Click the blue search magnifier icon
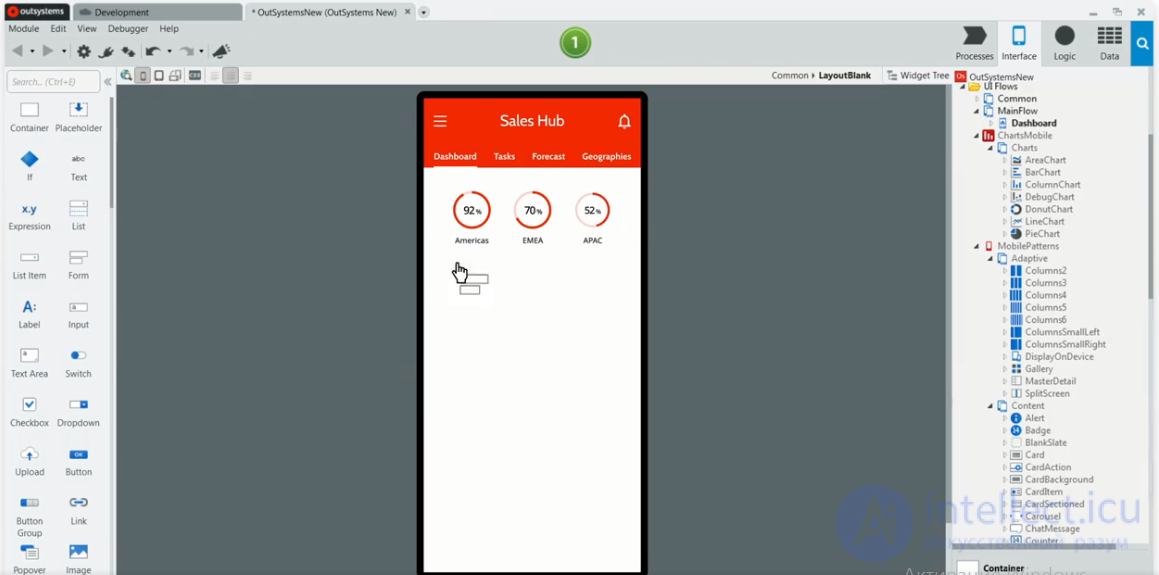The width and height of the screenshot is (1159, 575). point(1143,44)
